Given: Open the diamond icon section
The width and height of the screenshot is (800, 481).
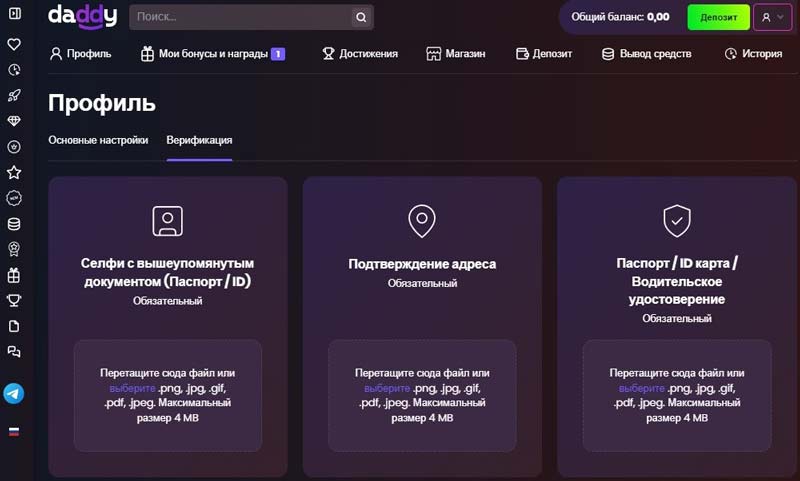Looking at the screenshot, I should [x=14, y=121].
